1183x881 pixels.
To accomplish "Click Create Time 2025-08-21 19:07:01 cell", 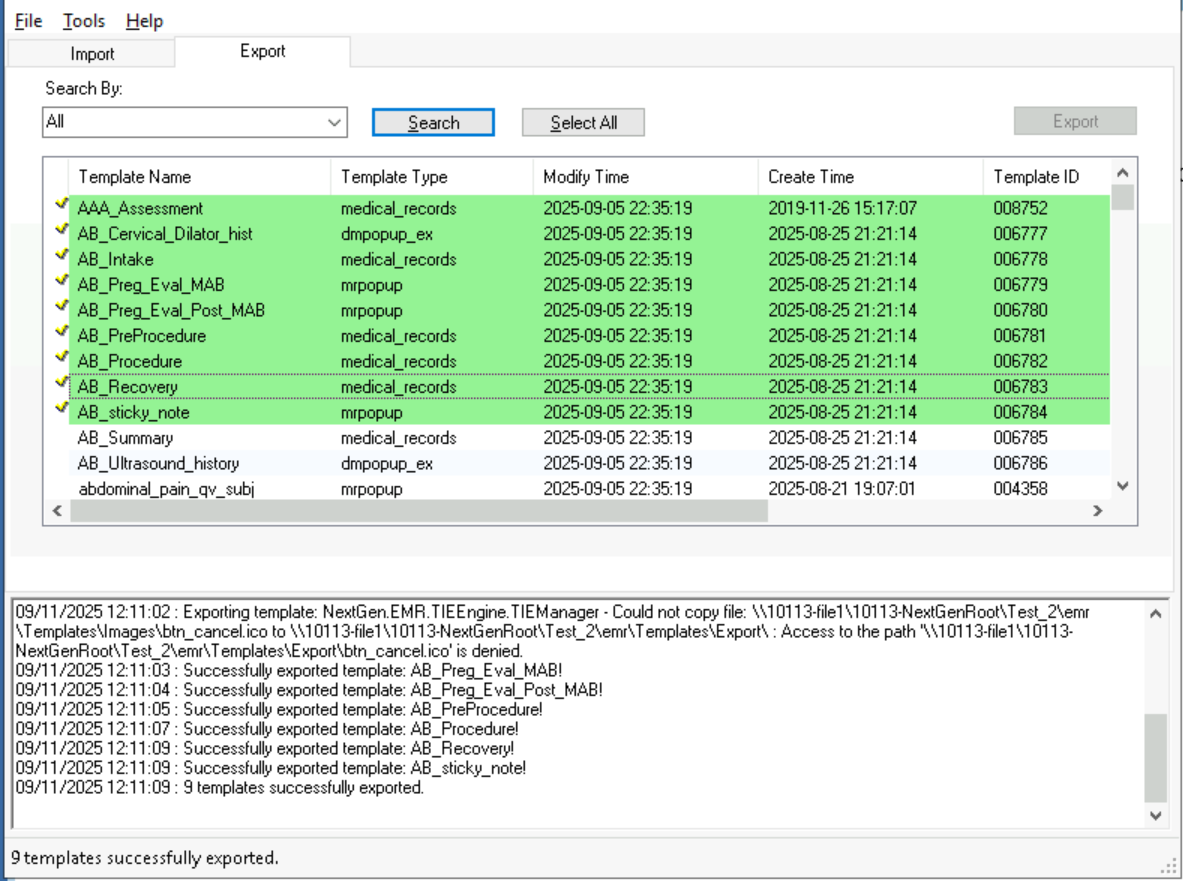I will 842,489.
